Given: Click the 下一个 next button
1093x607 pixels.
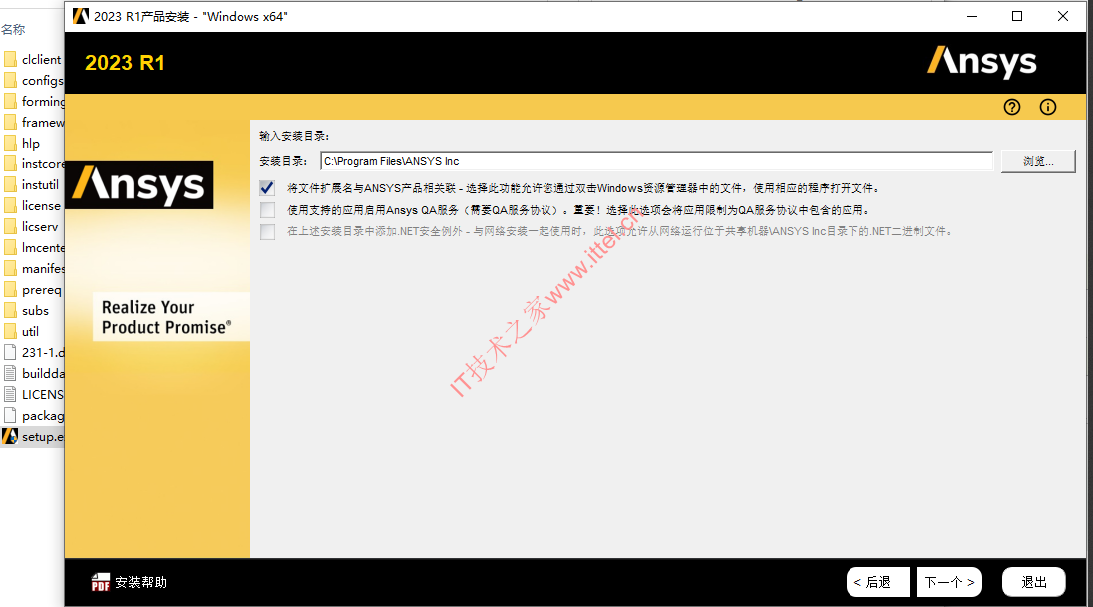Looking at the screenshot, I should [949, 582].
